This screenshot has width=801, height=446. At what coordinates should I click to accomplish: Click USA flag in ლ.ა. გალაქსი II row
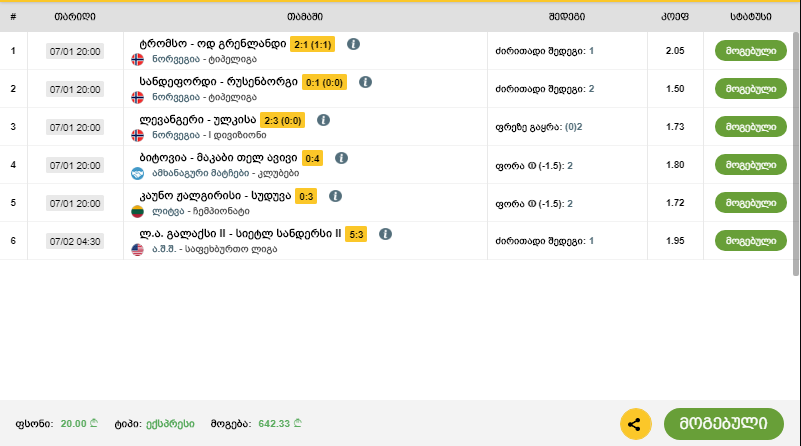137,249
